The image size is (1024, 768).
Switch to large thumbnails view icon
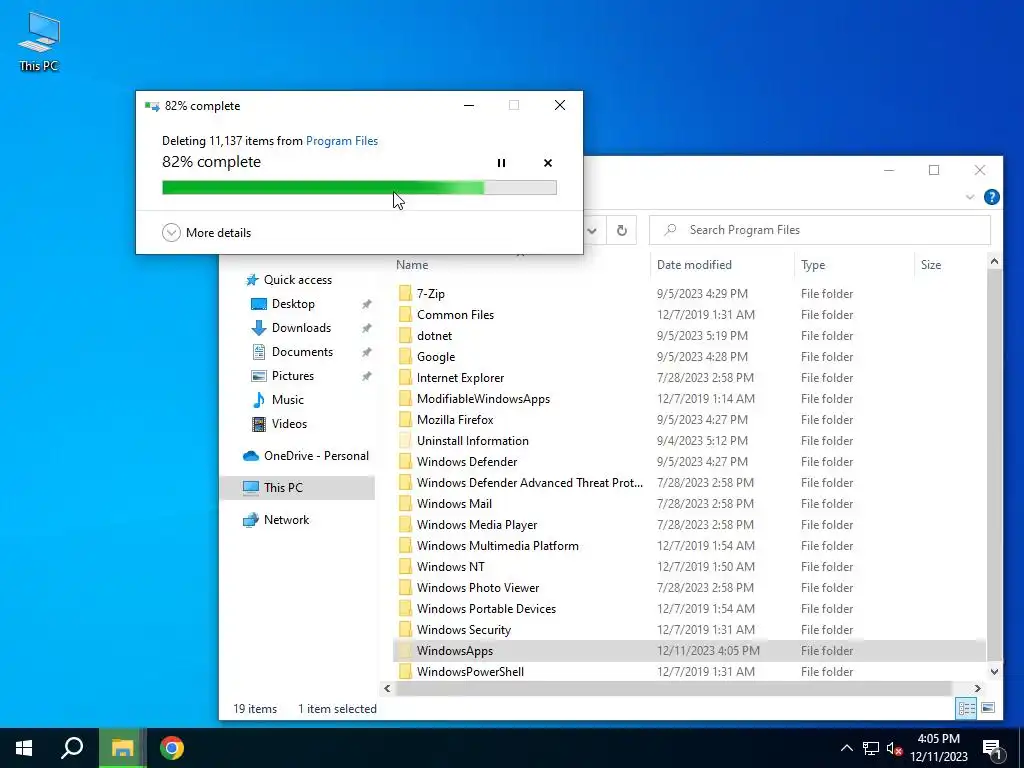tap(987, 709)
